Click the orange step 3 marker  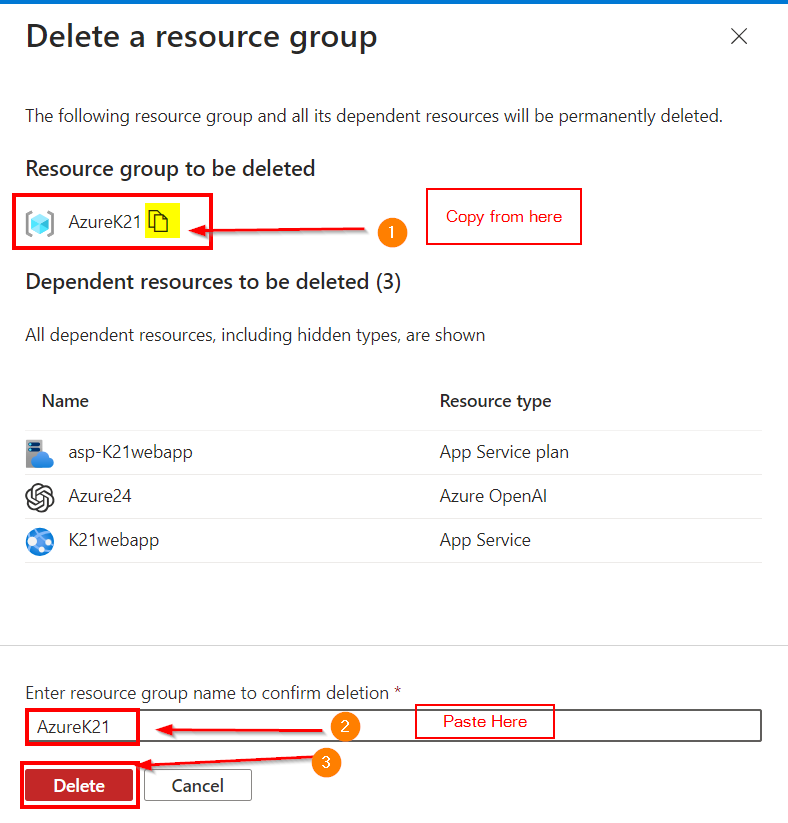(x=326, y=763)
